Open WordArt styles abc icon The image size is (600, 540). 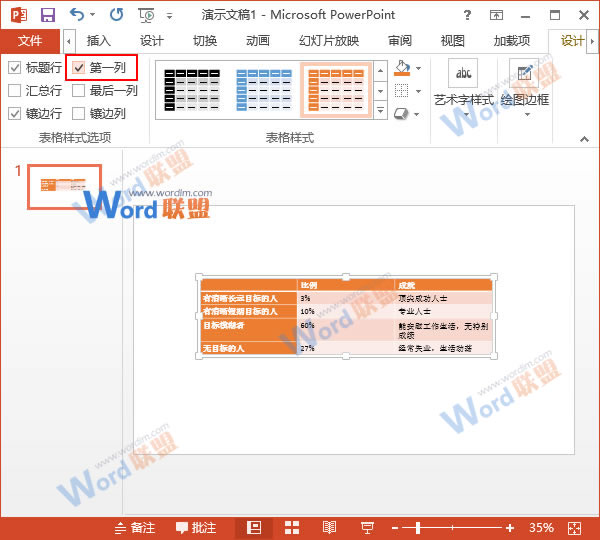coord(463,73)
